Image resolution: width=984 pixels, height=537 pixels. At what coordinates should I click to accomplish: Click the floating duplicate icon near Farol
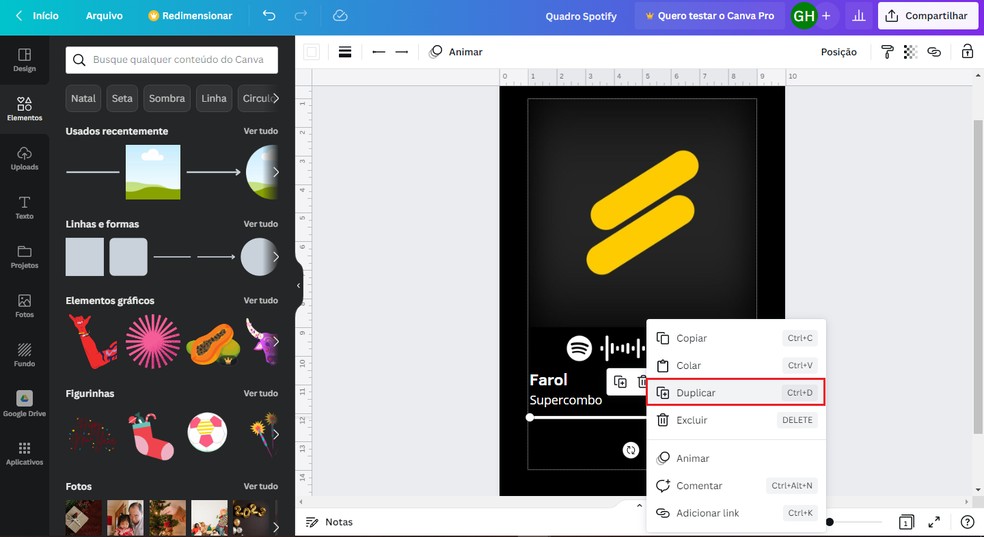pyautogui.click(x=620, y=382)
